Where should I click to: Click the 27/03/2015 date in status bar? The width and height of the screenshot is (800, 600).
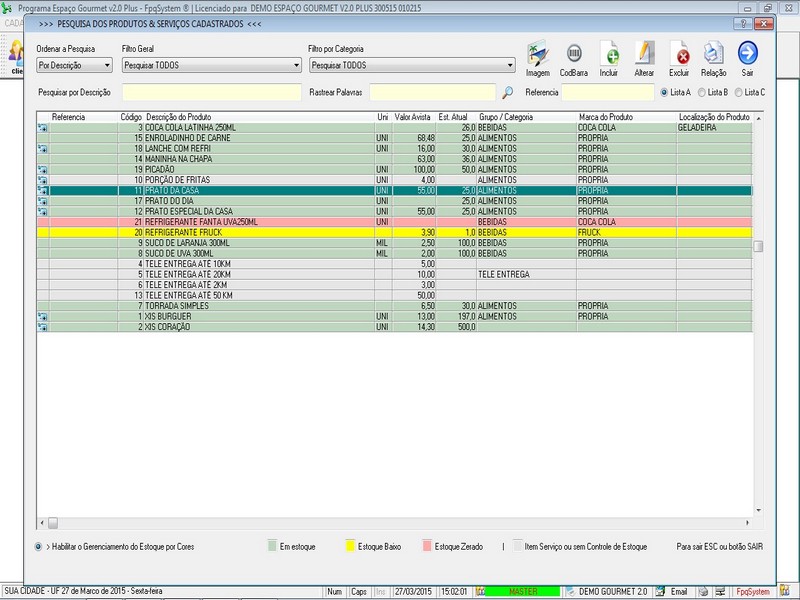click(x=413, y=592)
